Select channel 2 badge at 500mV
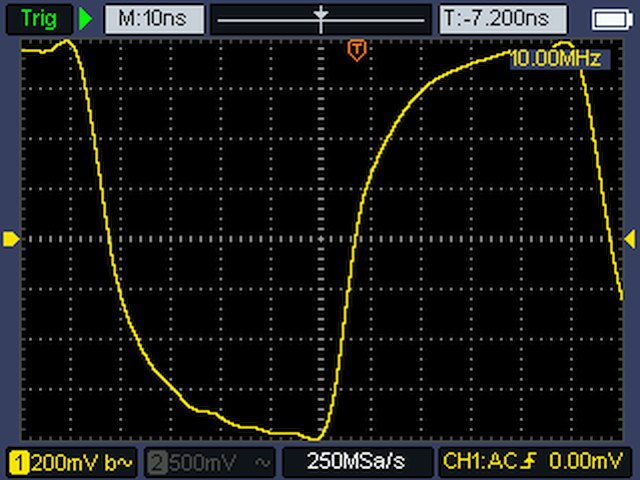The width and height of the screenshot is (640, 480). coord(157,463)
